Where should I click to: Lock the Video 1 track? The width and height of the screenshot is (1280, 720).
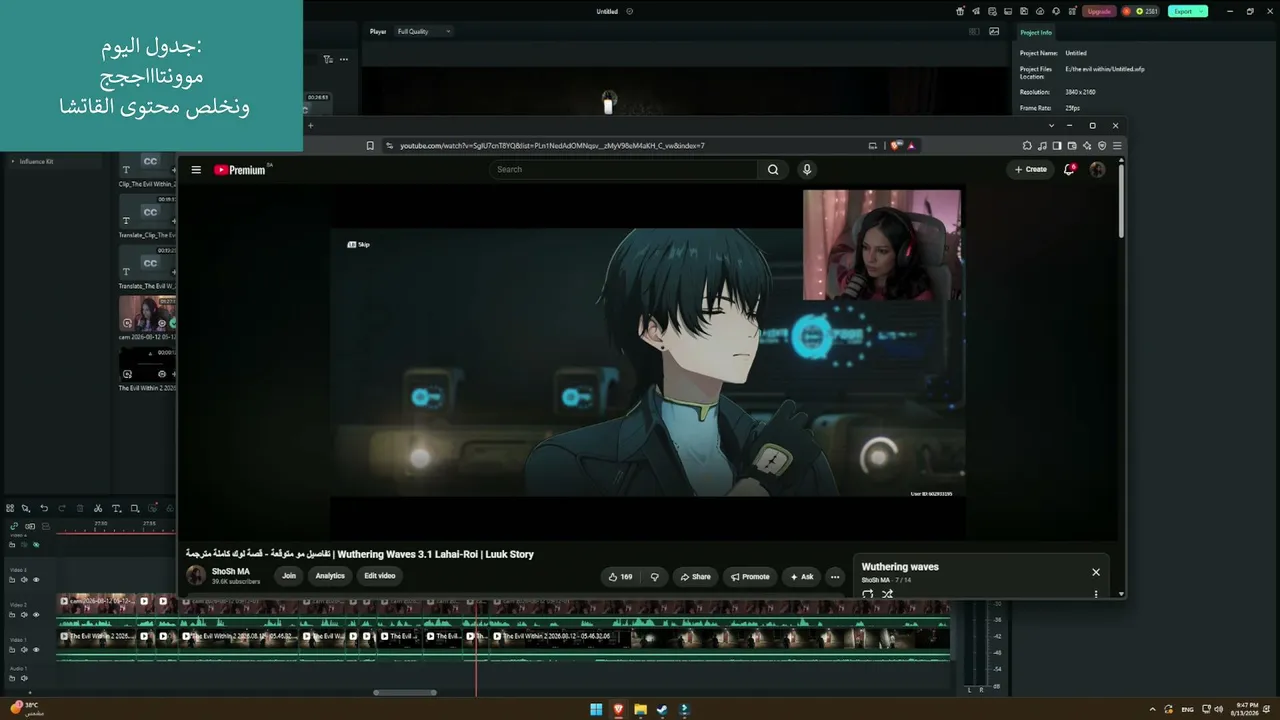[x=12, y=650]
